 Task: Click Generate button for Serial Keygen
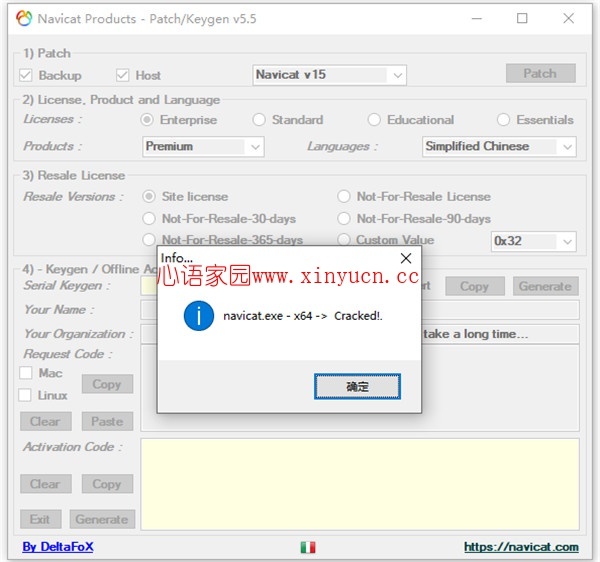coord(546,286)
